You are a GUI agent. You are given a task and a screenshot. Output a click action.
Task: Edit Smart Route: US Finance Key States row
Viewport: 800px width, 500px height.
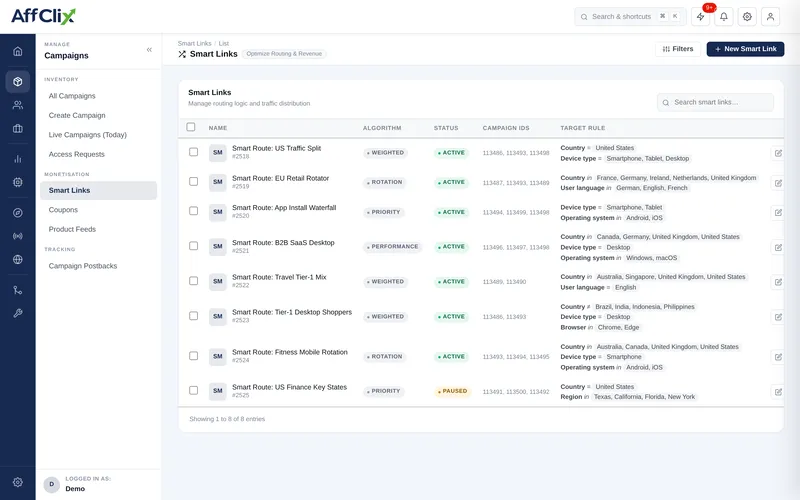778,392
